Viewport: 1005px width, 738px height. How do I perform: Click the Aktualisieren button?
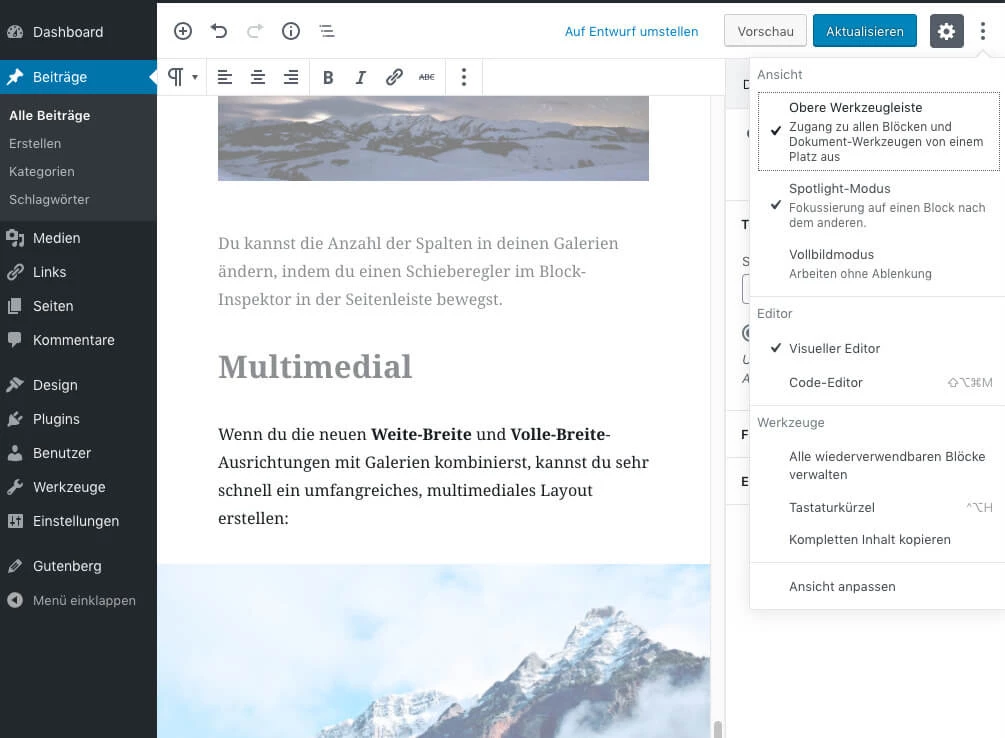pos(864,31)
